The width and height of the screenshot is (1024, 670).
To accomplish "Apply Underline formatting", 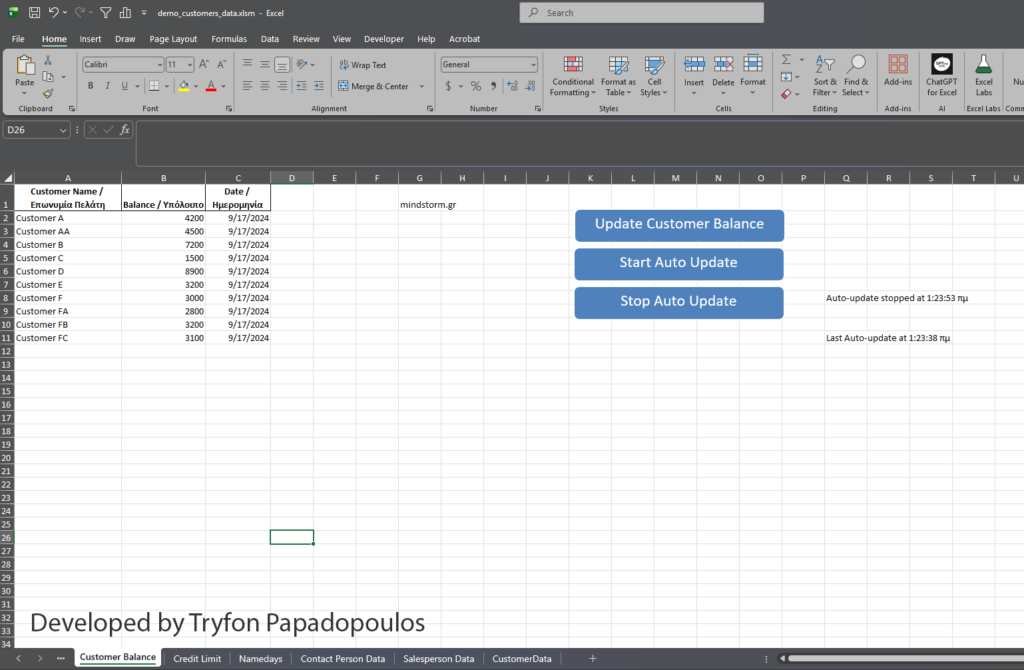I will (x=124, y=86).
